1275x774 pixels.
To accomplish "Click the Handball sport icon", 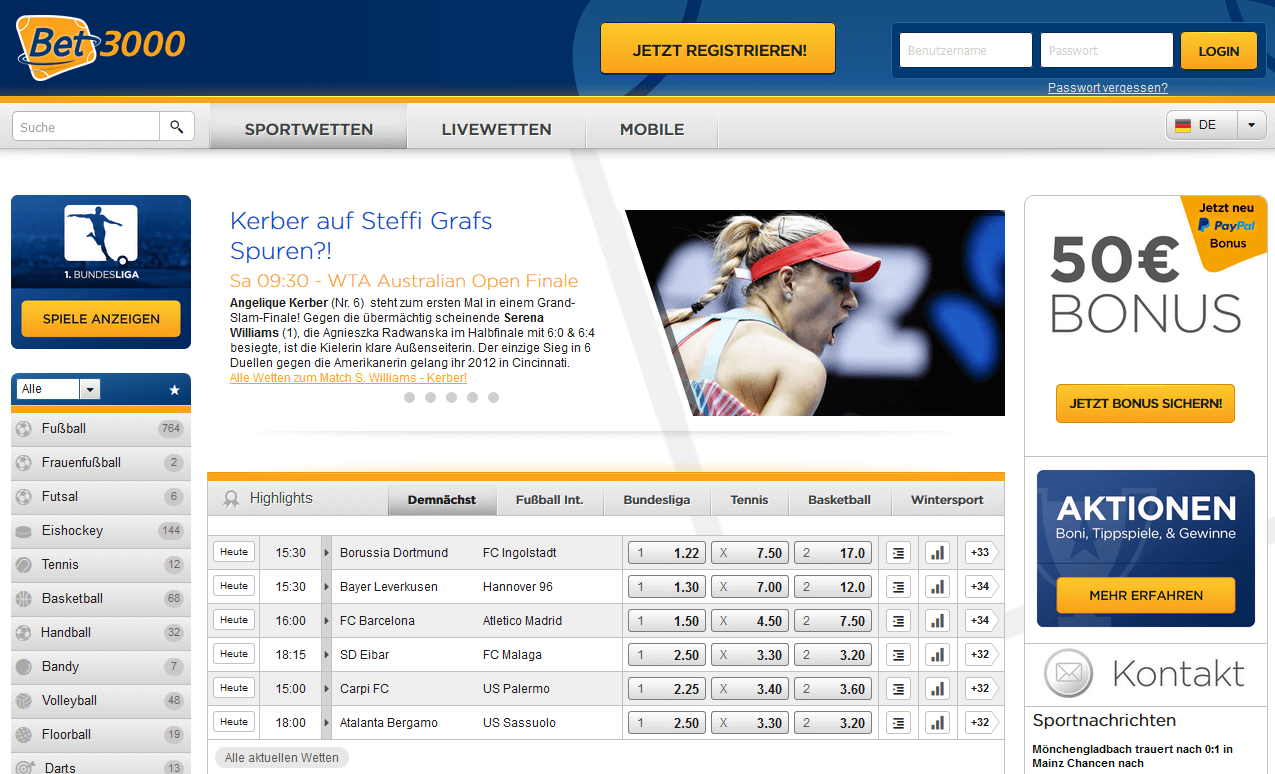I will [x=23, y=633].
